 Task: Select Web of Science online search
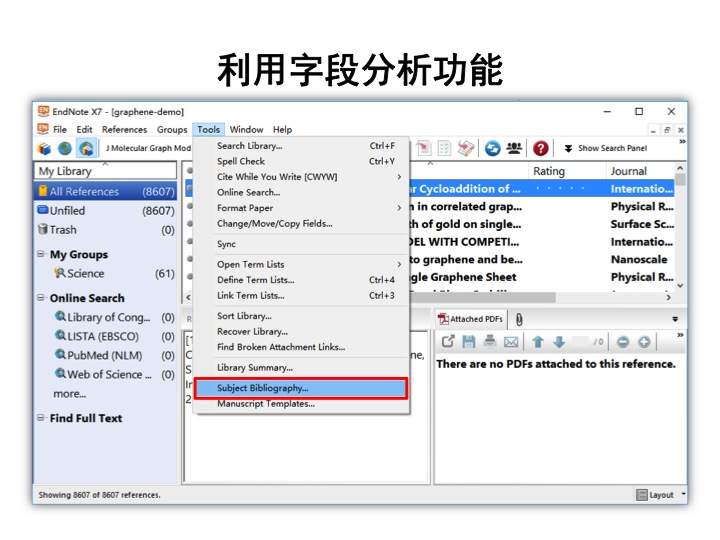pos(105,375)
